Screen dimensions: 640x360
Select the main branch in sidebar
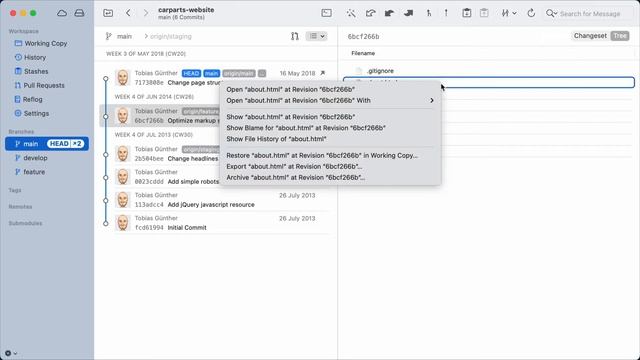pos(47,144)
